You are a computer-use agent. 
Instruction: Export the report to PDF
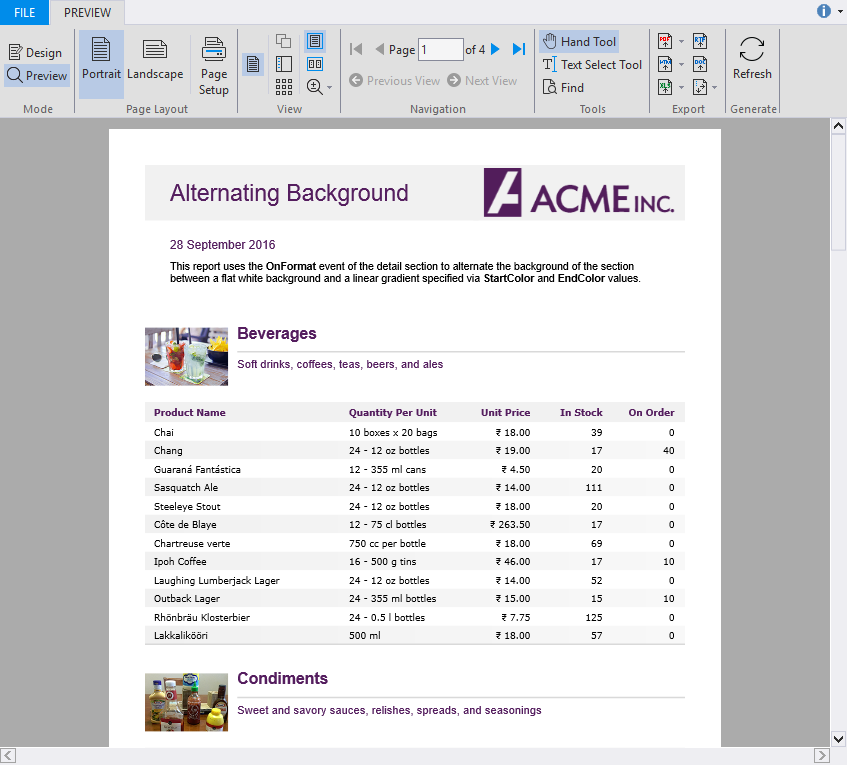click(x=665, y=41)
